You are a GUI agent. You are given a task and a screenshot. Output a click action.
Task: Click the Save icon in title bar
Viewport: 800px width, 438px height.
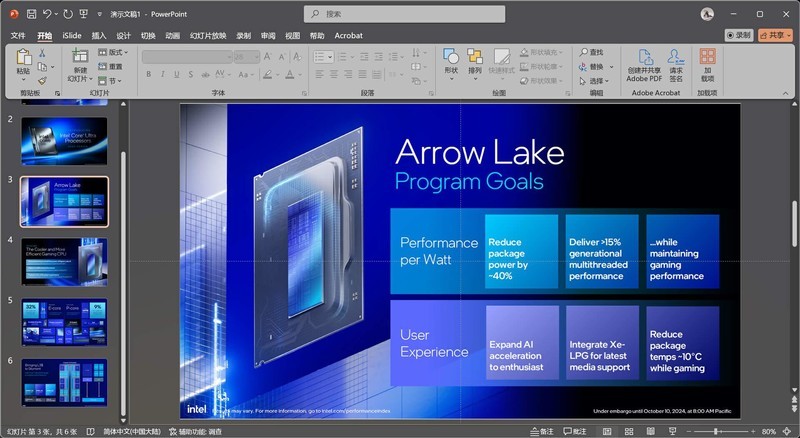(x=32, y=14)
